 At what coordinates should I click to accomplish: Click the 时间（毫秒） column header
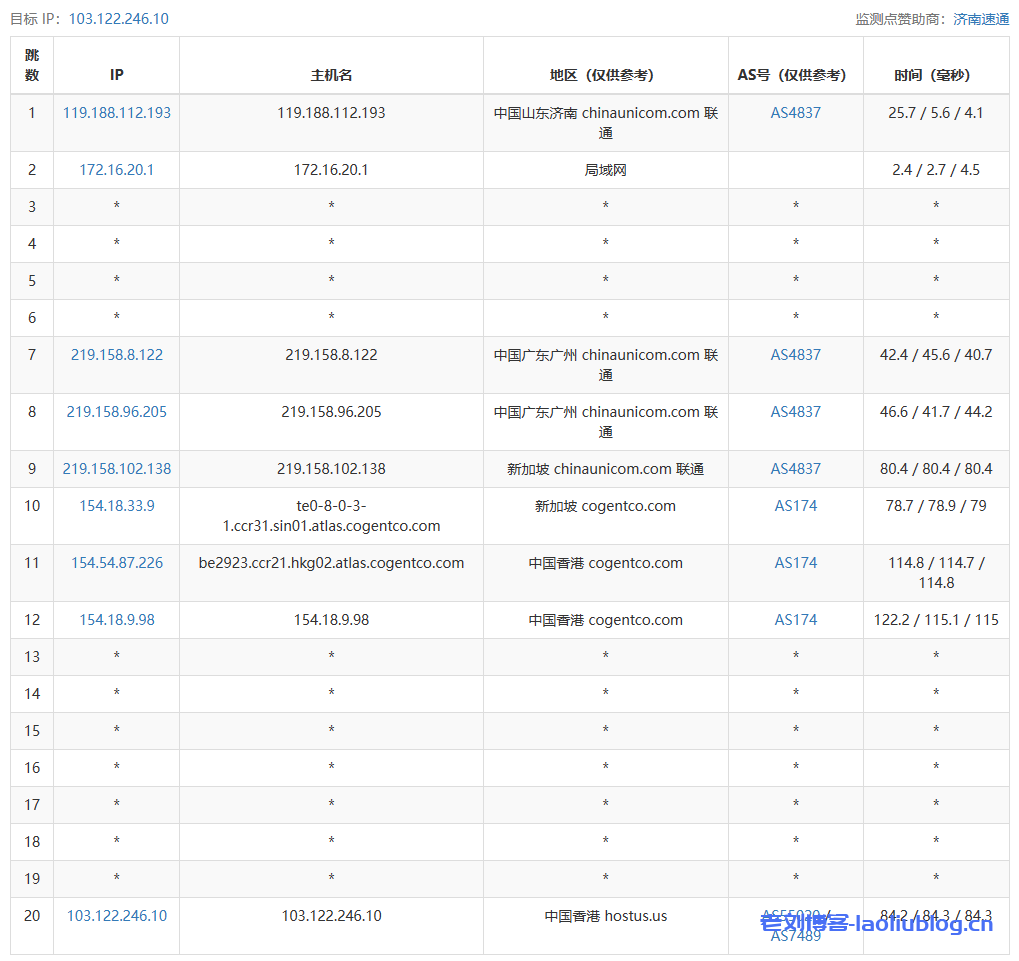(x=935, y=75)
